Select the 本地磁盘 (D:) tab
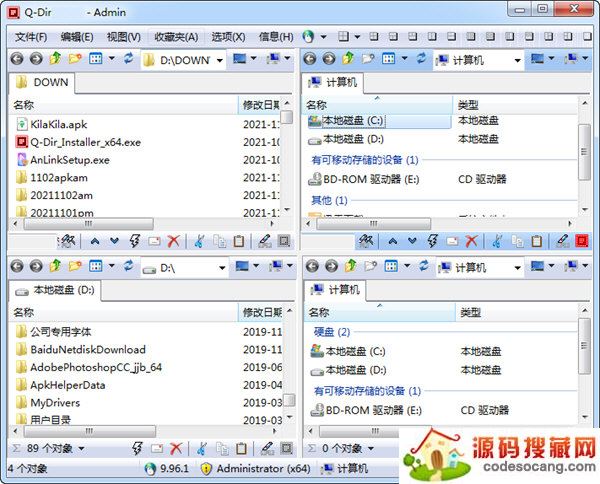The width and height of the screenshot is (600, 484). (54, 290)
